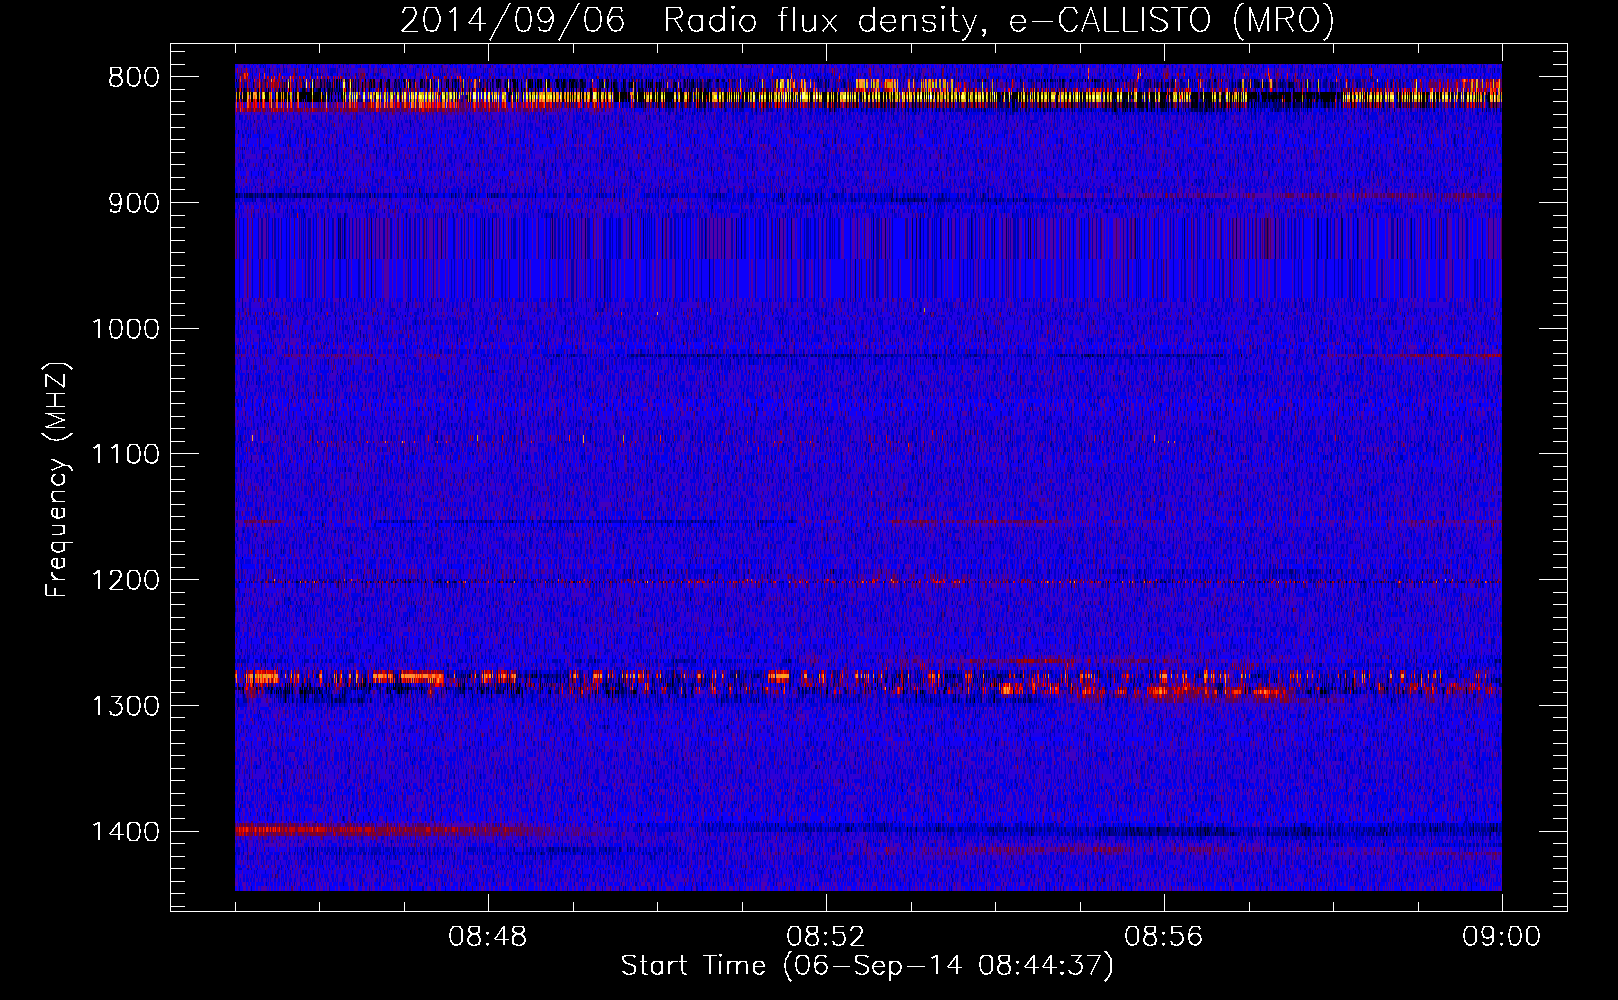Screen dimensions: 1618x1000
Task: Click the 800 frequency tick label
Action: tap(134, 78)
